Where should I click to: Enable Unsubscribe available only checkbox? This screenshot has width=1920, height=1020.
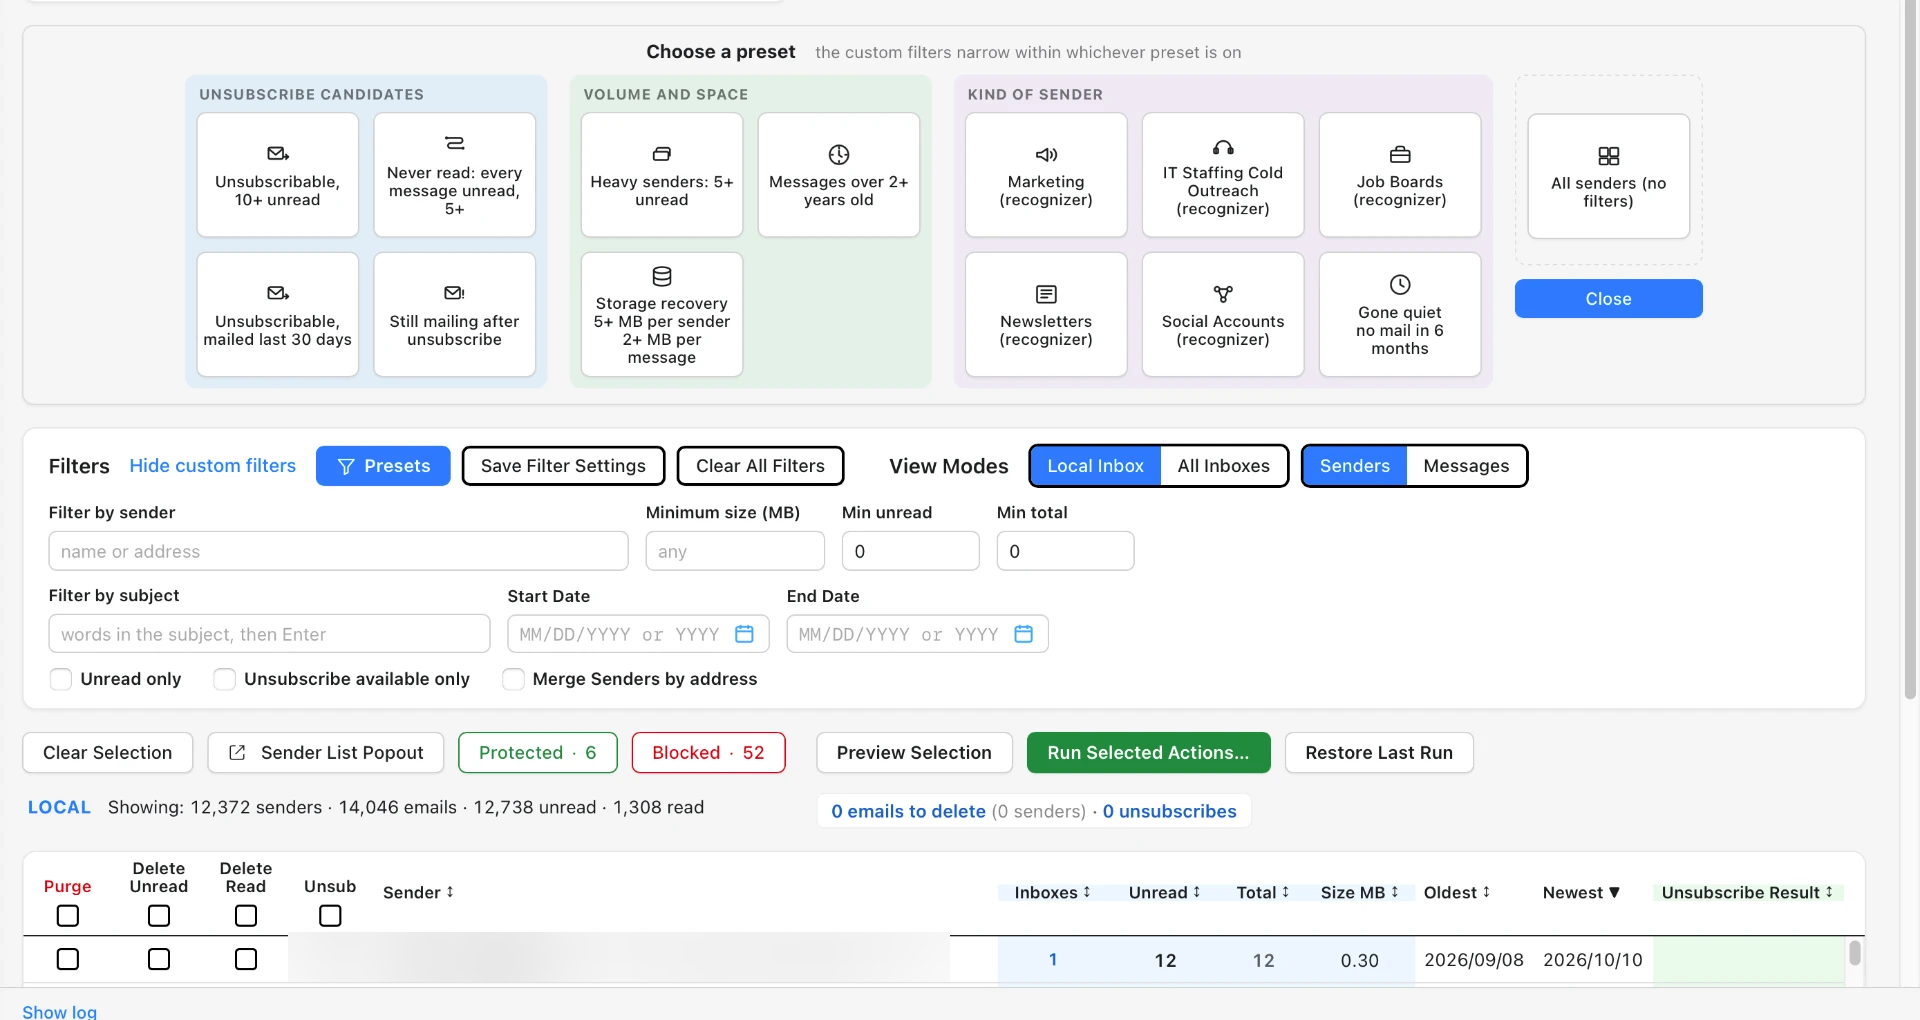pos(225,679)
